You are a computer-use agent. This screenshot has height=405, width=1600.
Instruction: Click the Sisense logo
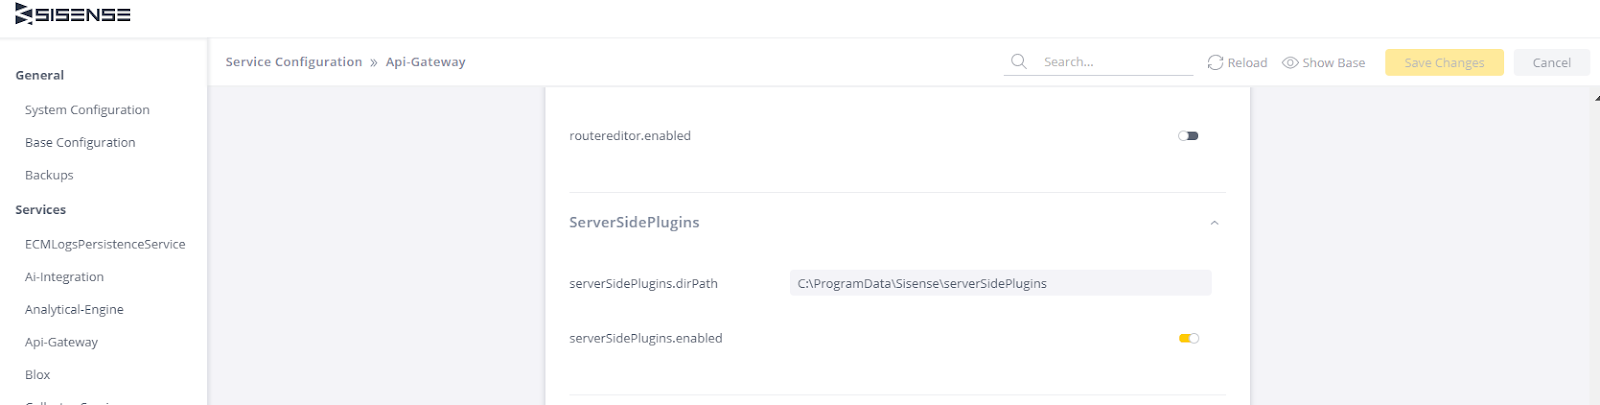pos(73,15)
